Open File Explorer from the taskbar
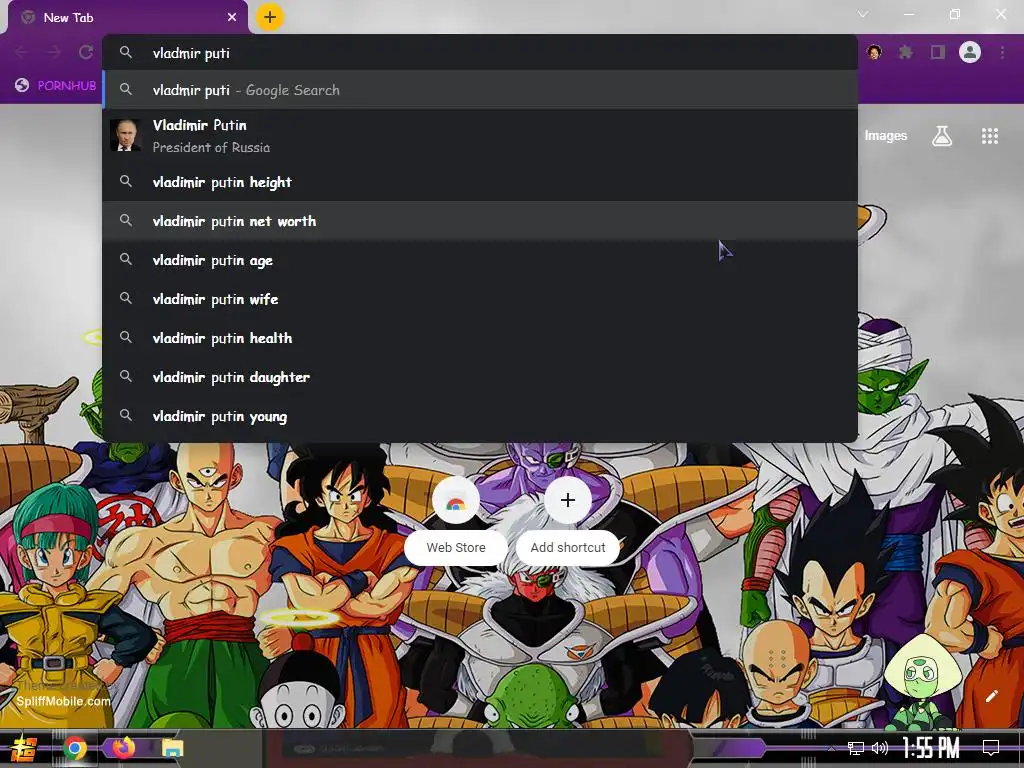This screenshot has width=1024, height=768. tap(172, 748)
